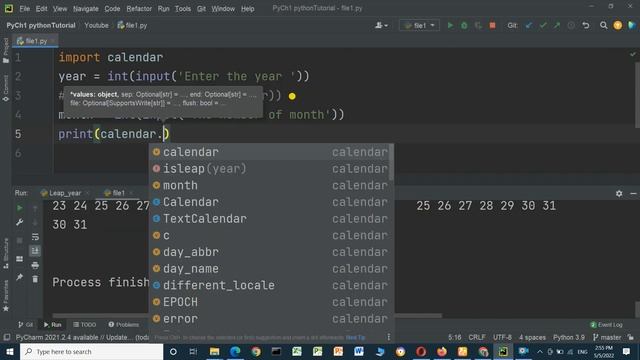Open Git branch 'master' popup
640x360 pixels.
pos(607,337)
